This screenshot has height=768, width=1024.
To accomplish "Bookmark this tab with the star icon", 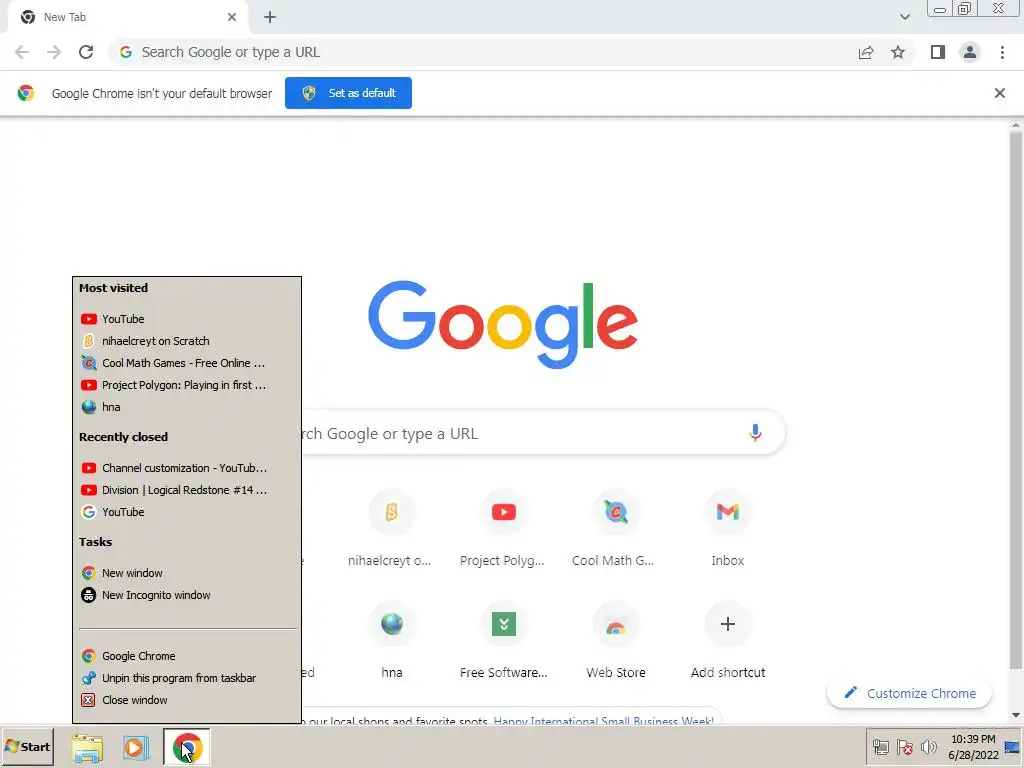I will pyautogui.click(x=898, y=52).
